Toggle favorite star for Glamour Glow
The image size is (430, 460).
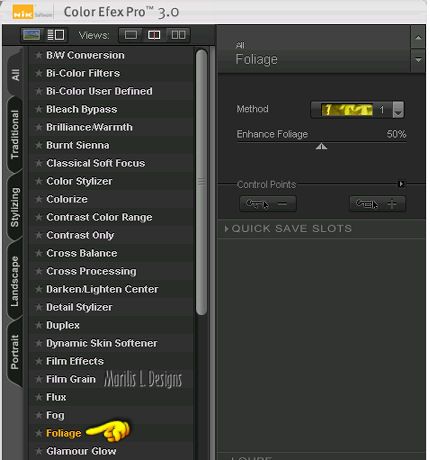[39, 451]
